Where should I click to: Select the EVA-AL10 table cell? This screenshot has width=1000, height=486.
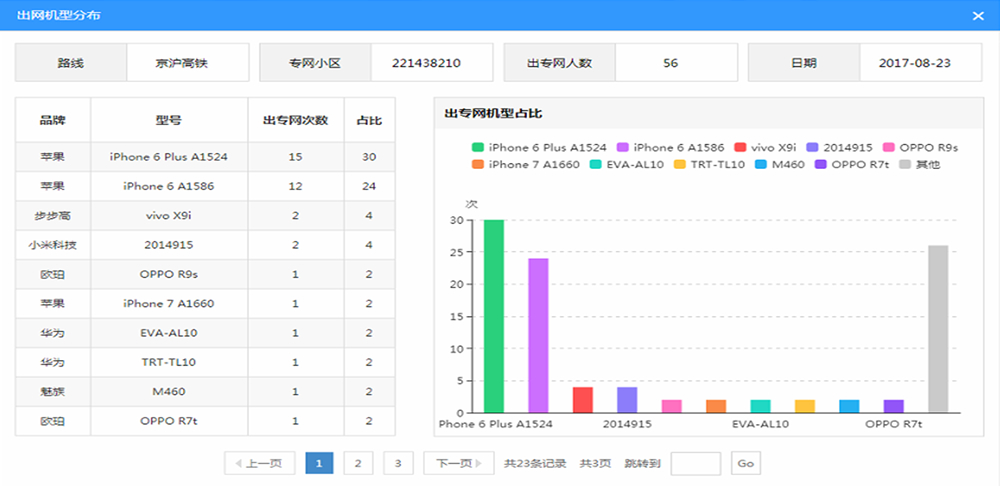tap(169, 333)
